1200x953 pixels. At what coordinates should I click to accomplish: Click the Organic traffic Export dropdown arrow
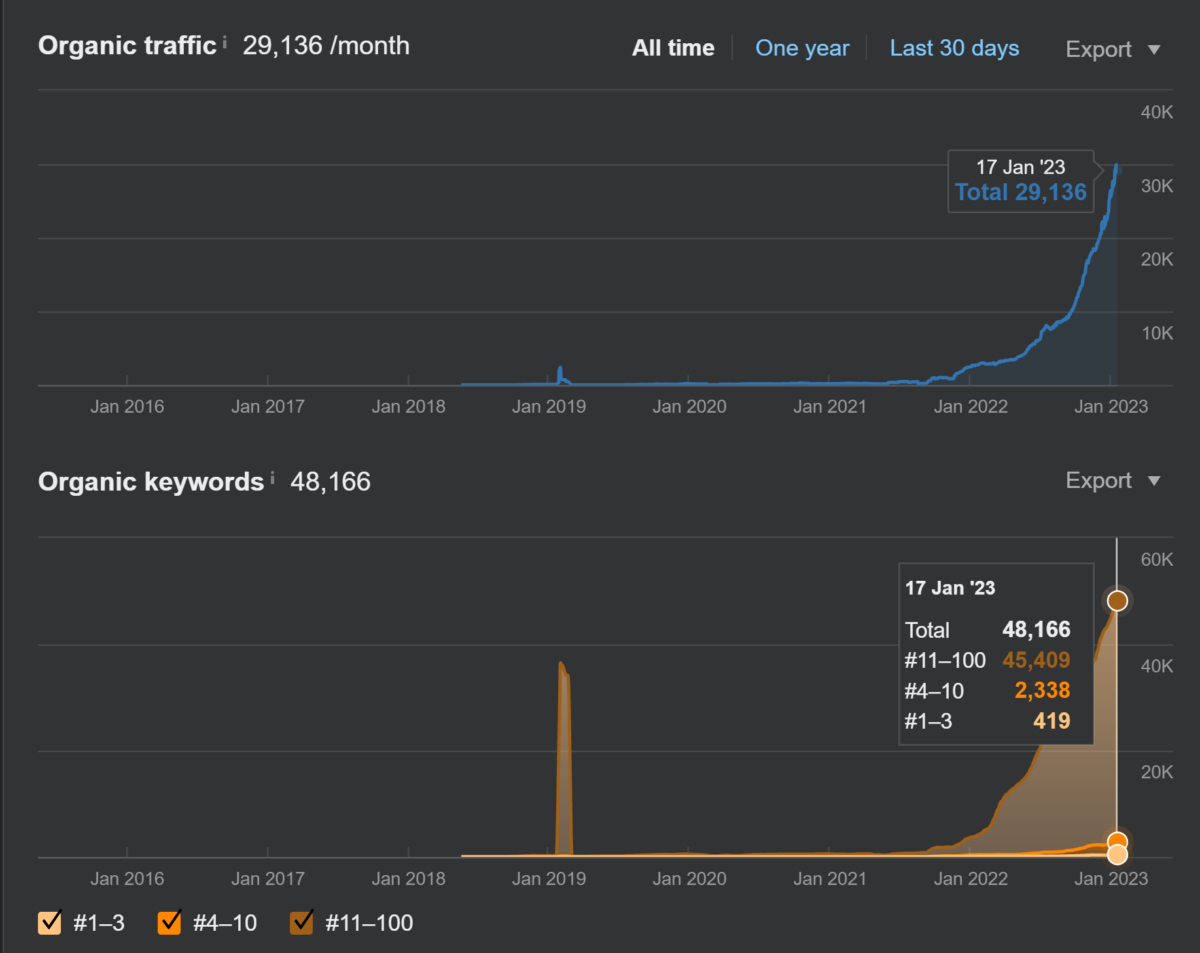pyautogui.click(x=1153, y=50)
